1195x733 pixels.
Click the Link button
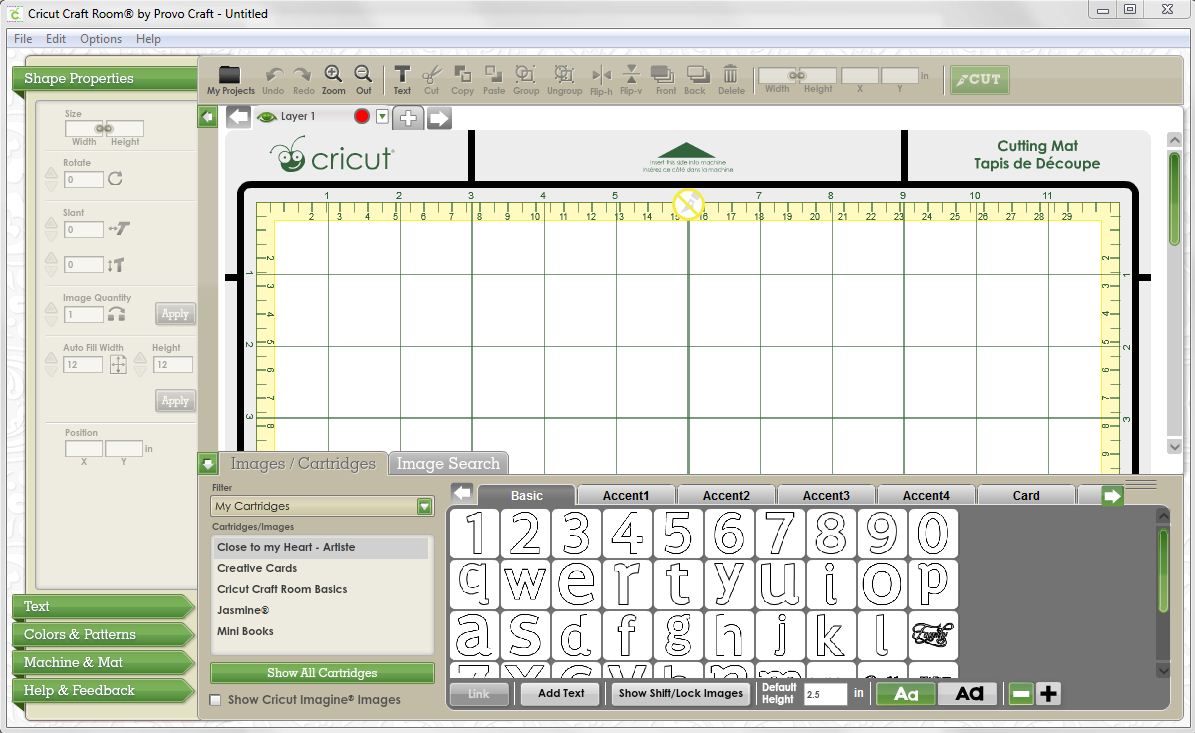coord(479,694)
